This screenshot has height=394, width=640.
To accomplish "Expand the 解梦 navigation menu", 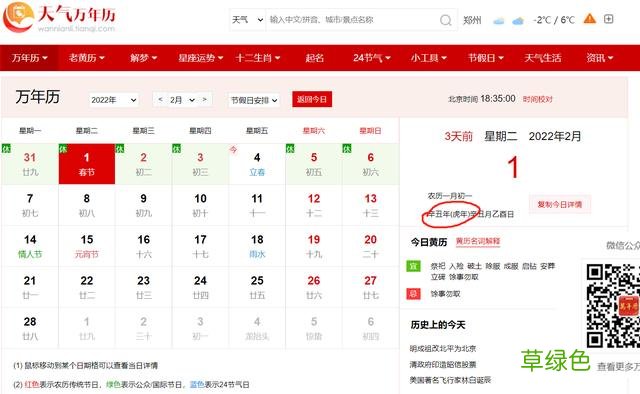I will click(x=143, y=58).
